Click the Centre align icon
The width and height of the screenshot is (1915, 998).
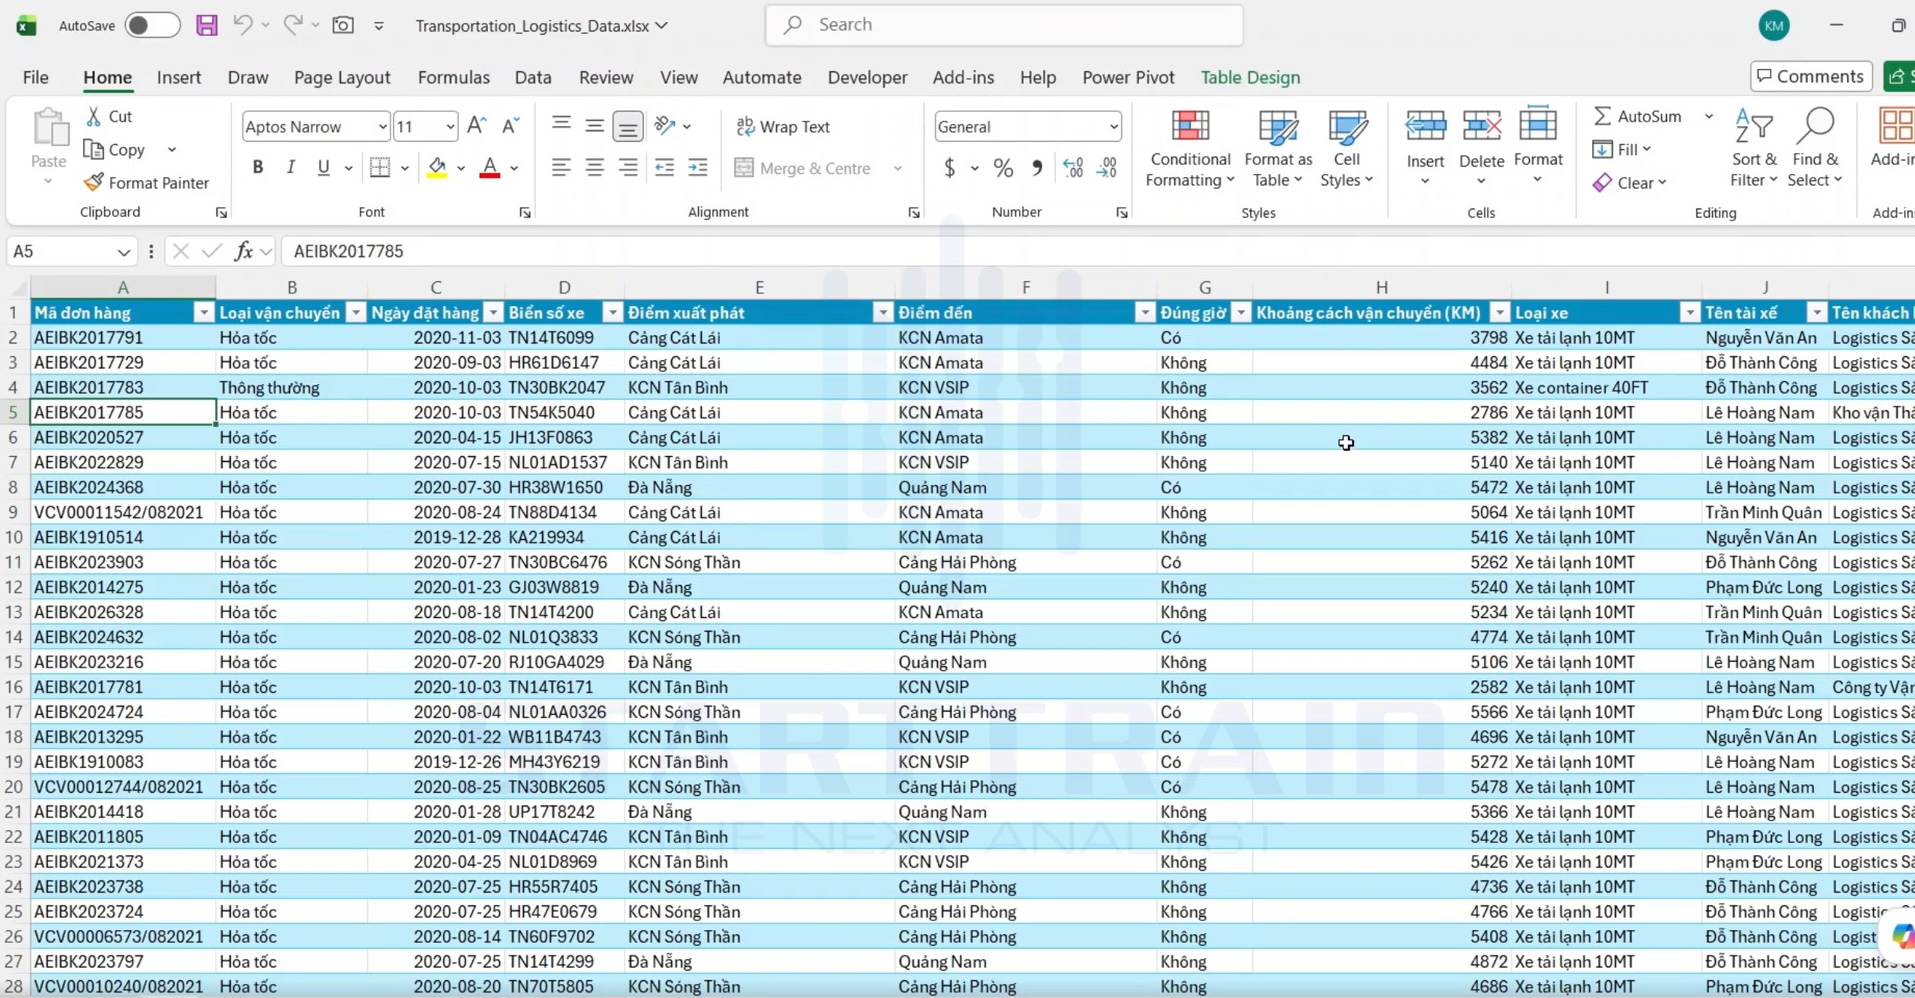pos(594,168)
